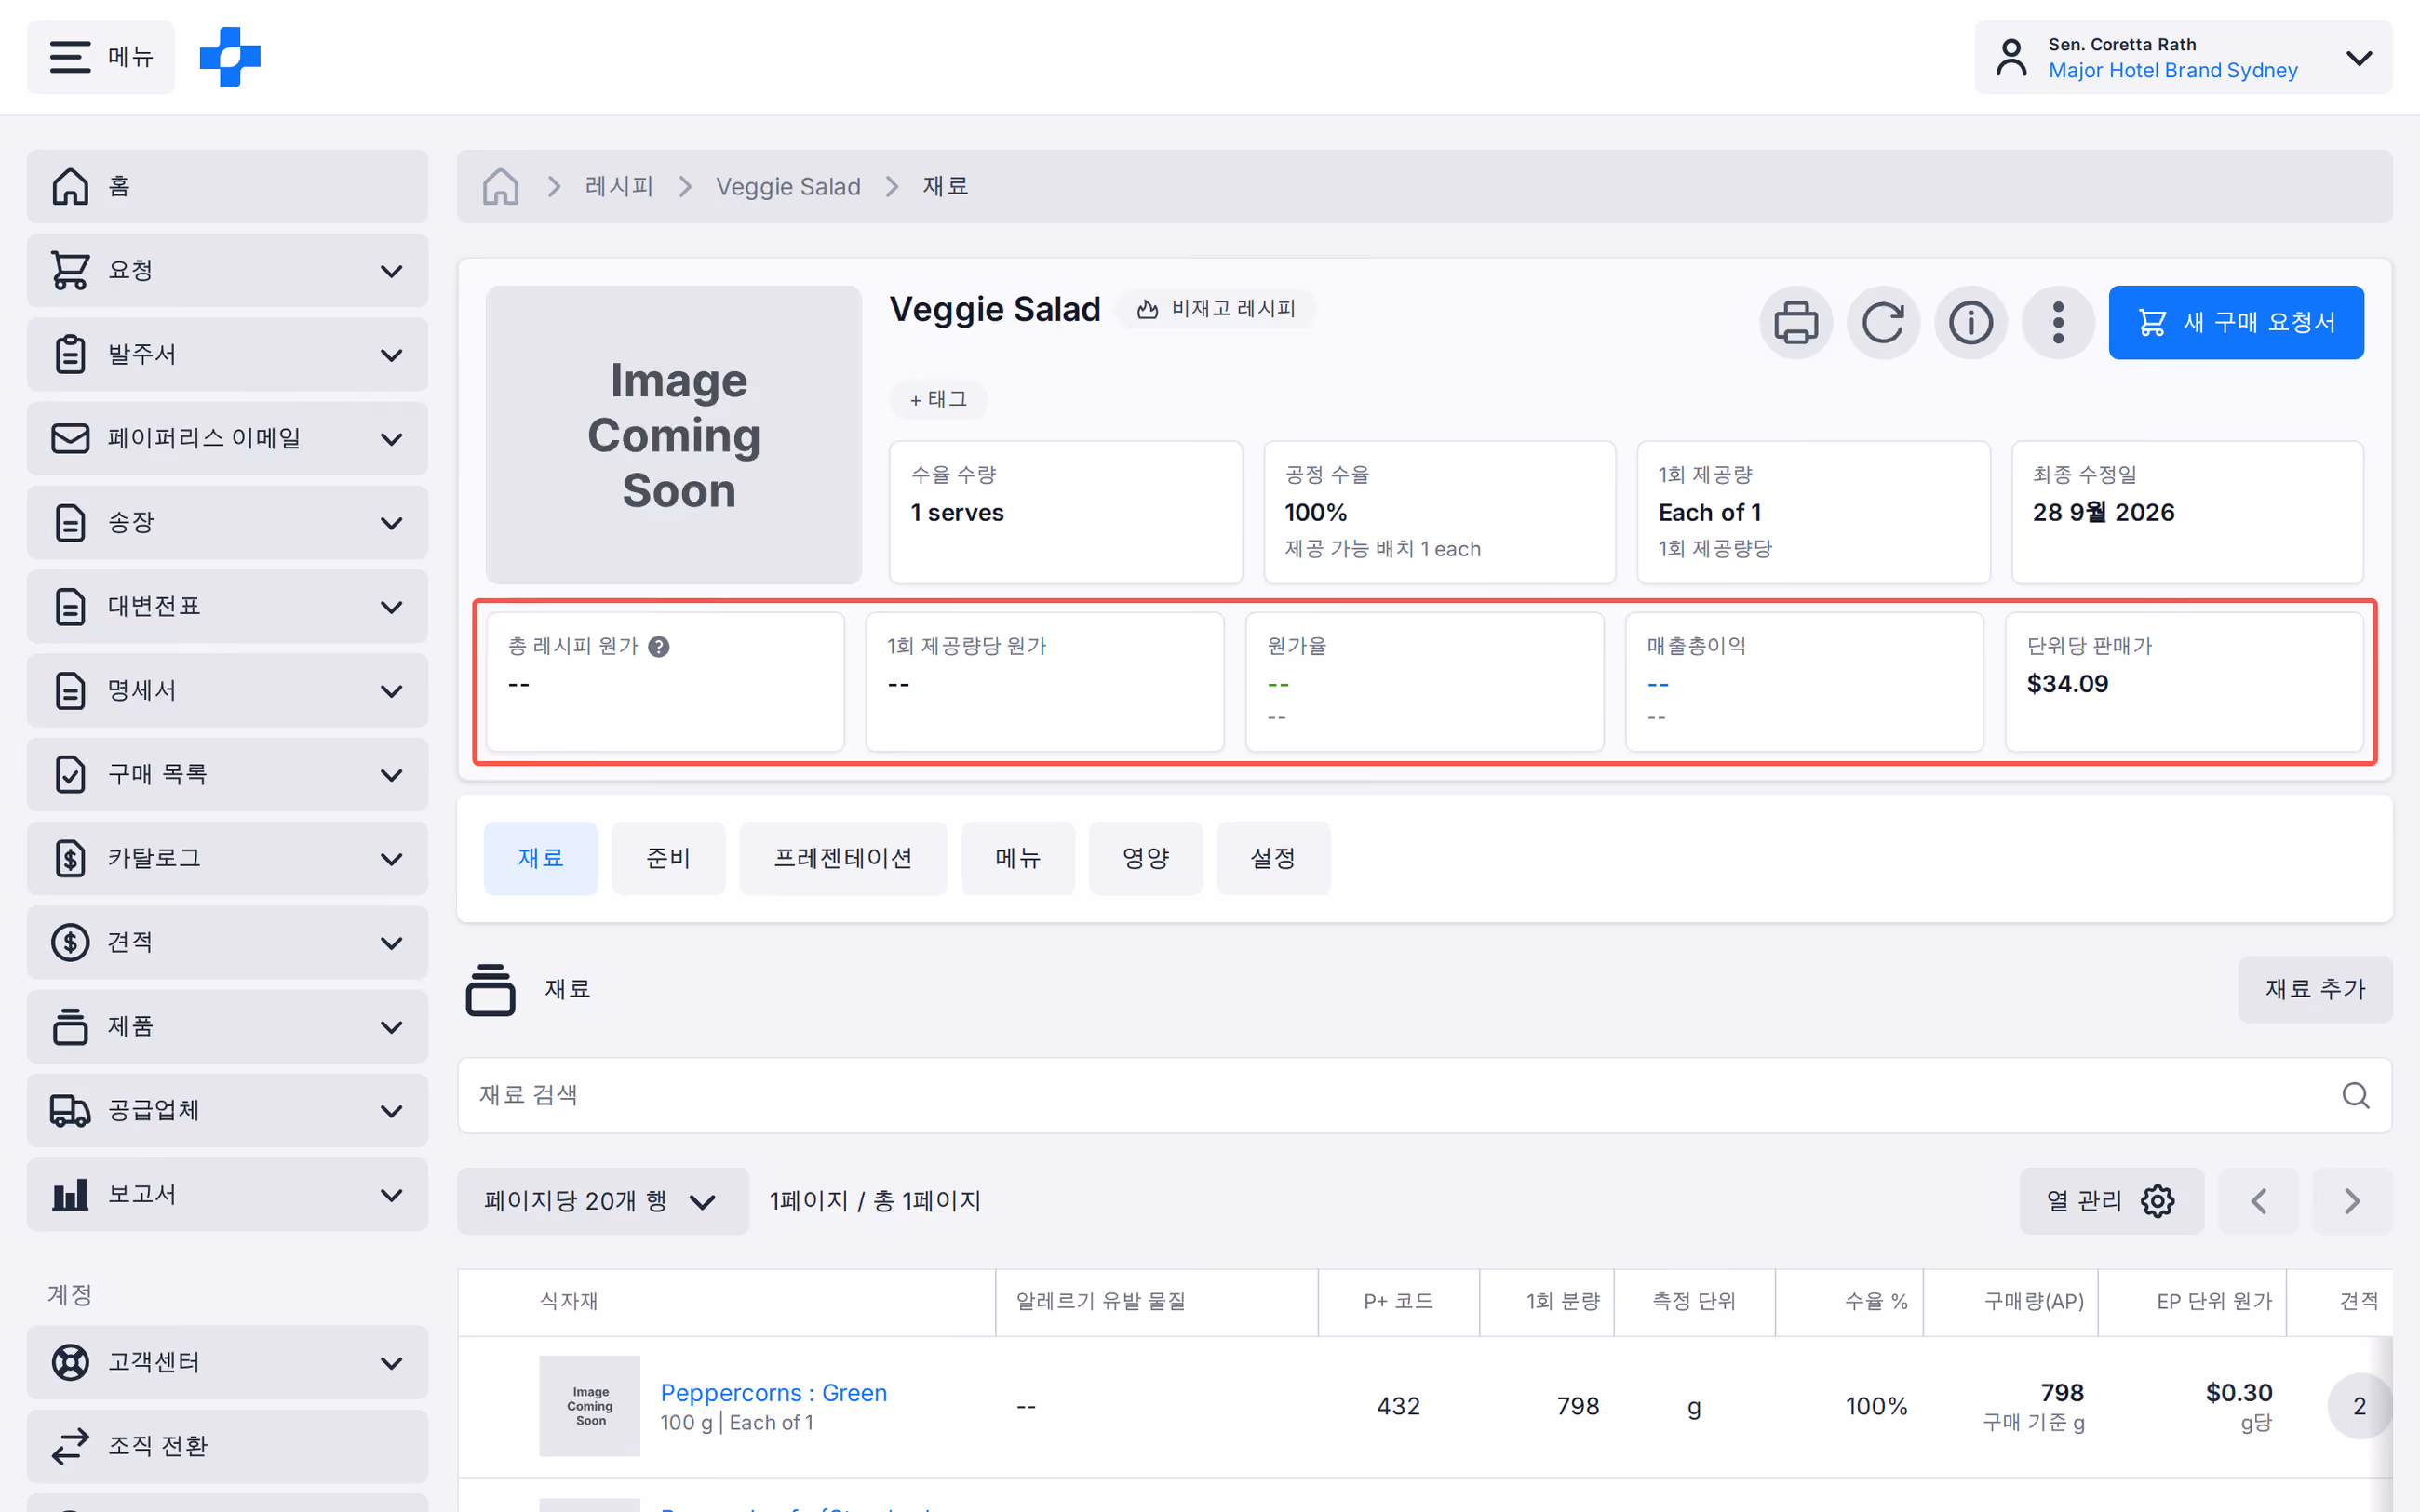Open the 견적 sidebar menu
This screenshot has width=2420, height=1512.
227,942
